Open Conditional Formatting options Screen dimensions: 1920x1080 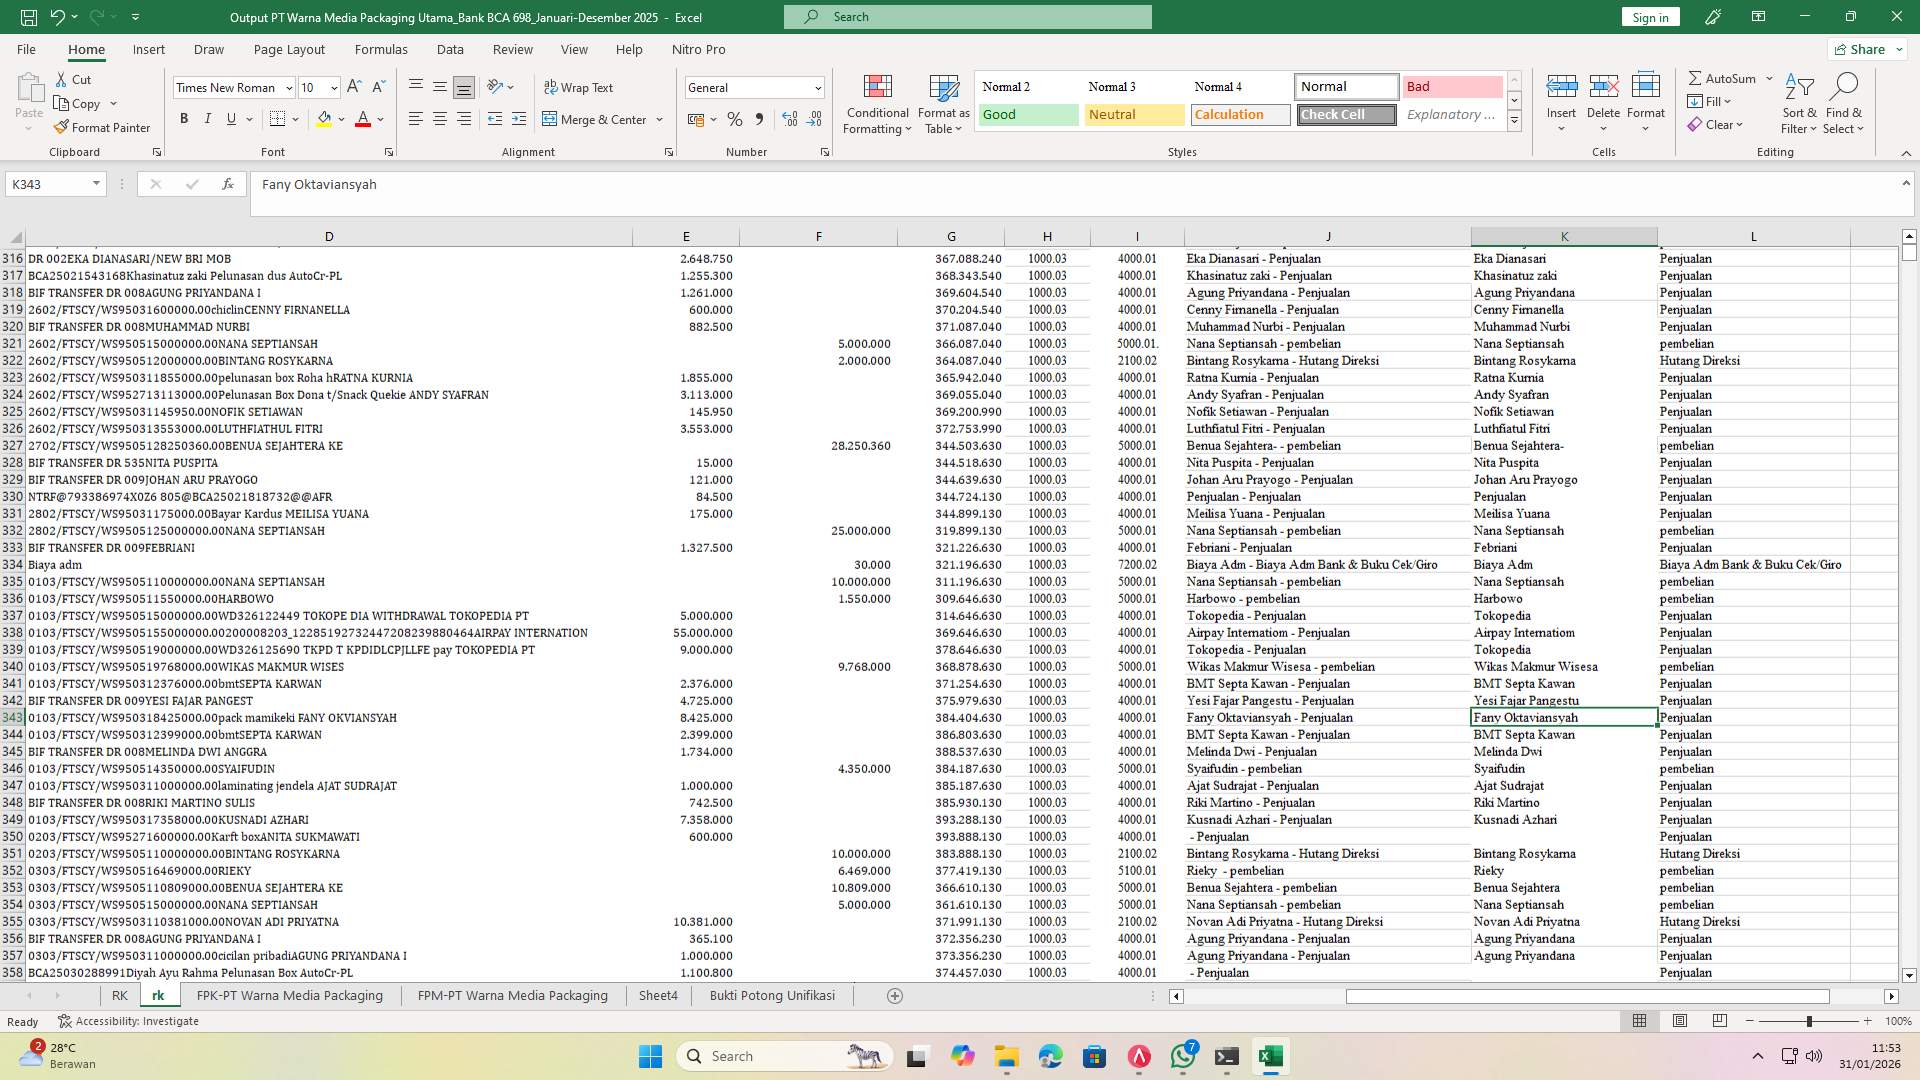877,103
